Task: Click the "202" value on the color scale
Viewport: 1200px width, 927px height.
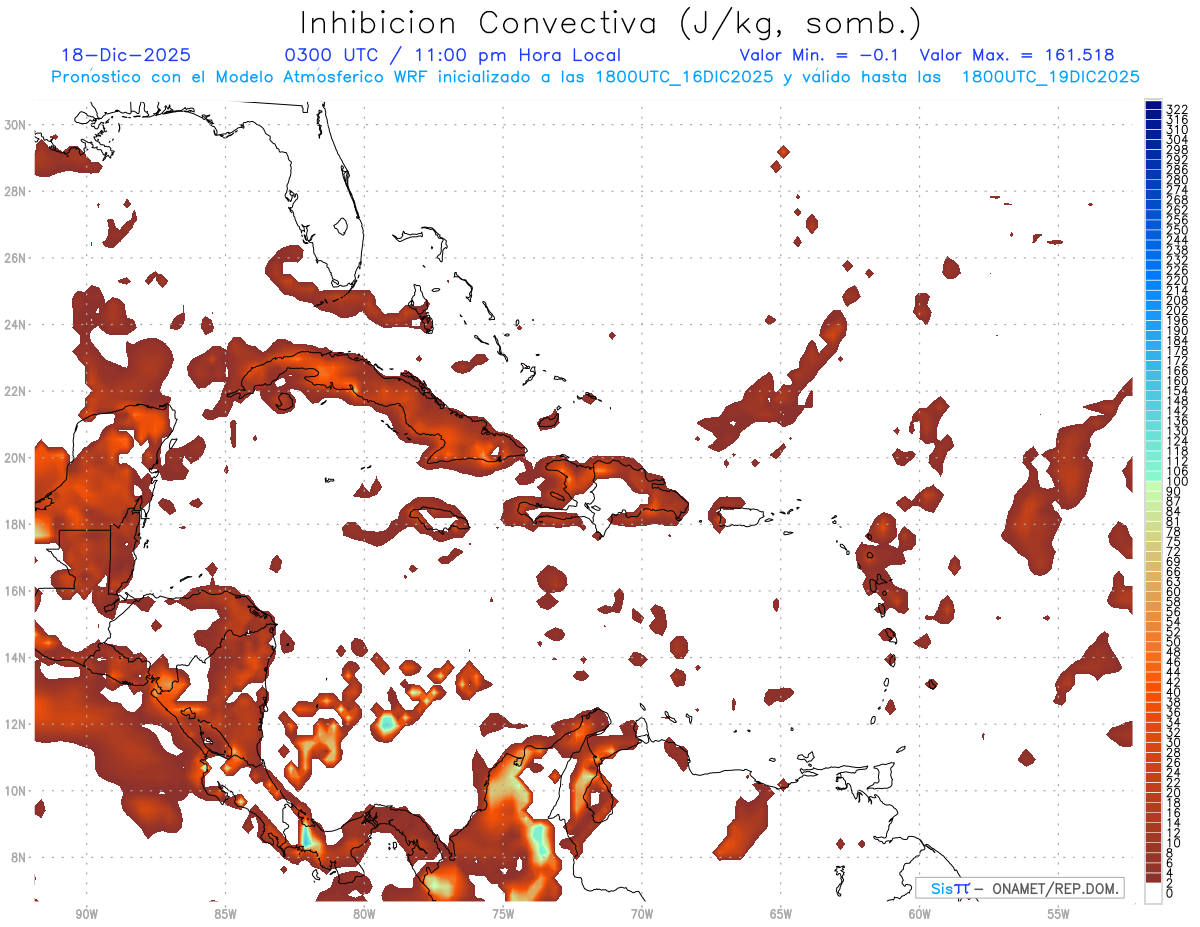Action: coord(1177,310)
